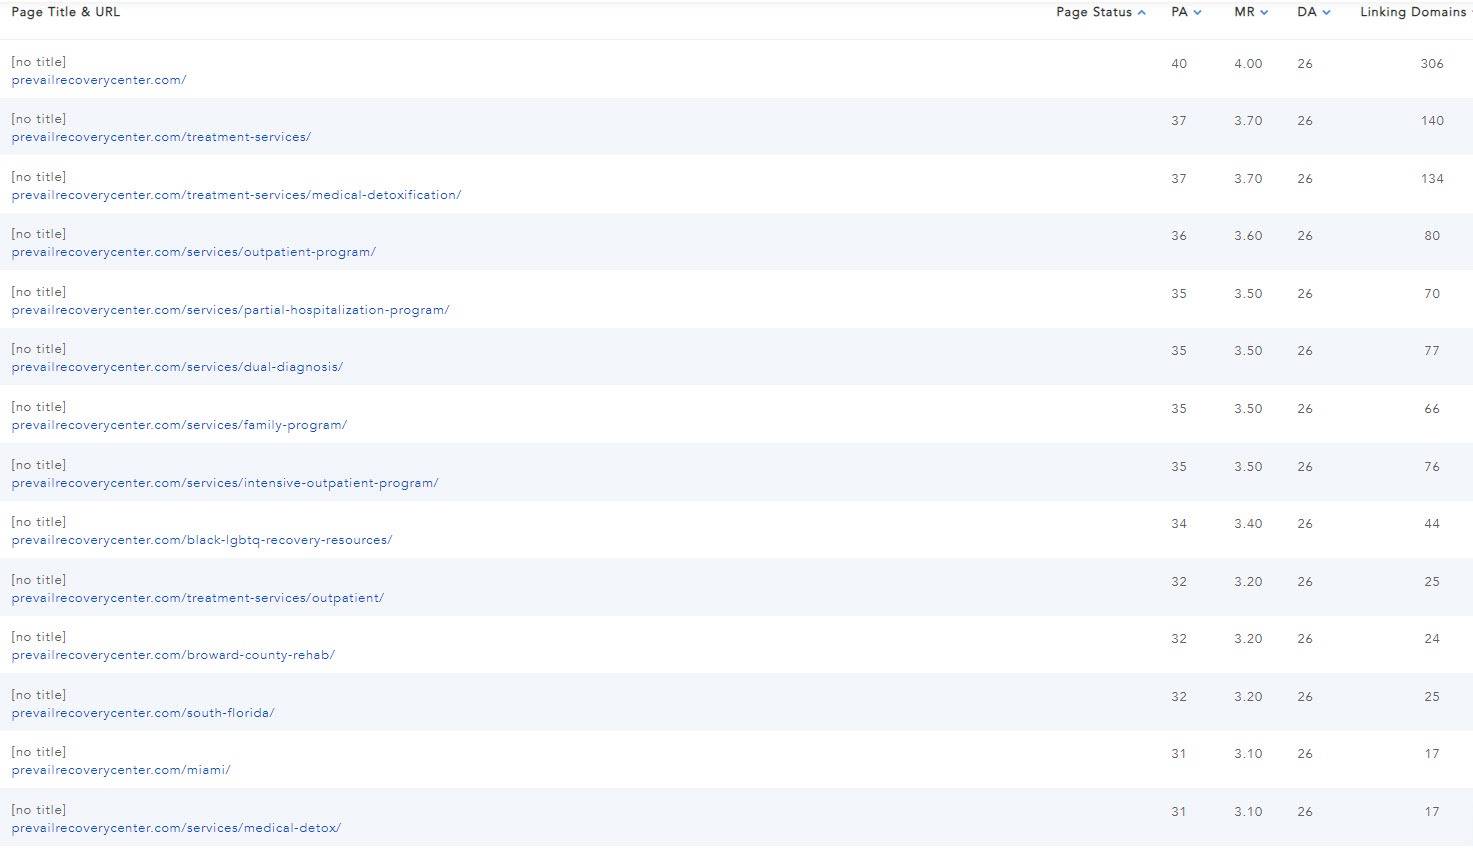
Task: Open the medical-detoxification page link
Action: (236, 195)
